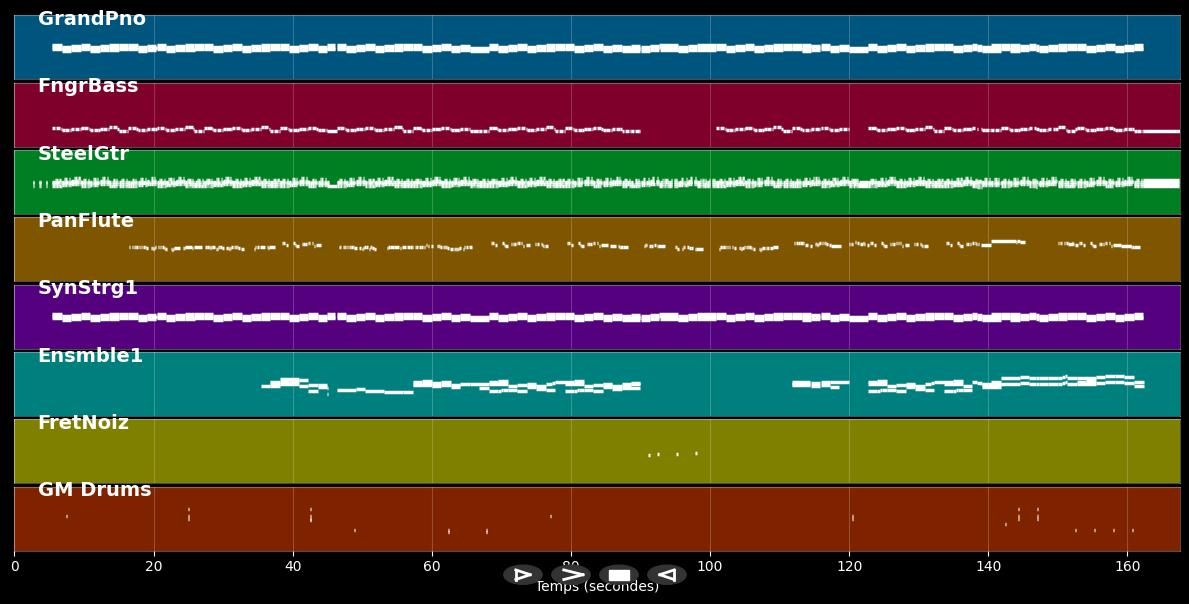This screenshot has width=1189, height=604.
Task: Click the chevron-shaped forward button
Action: point(571,575)
